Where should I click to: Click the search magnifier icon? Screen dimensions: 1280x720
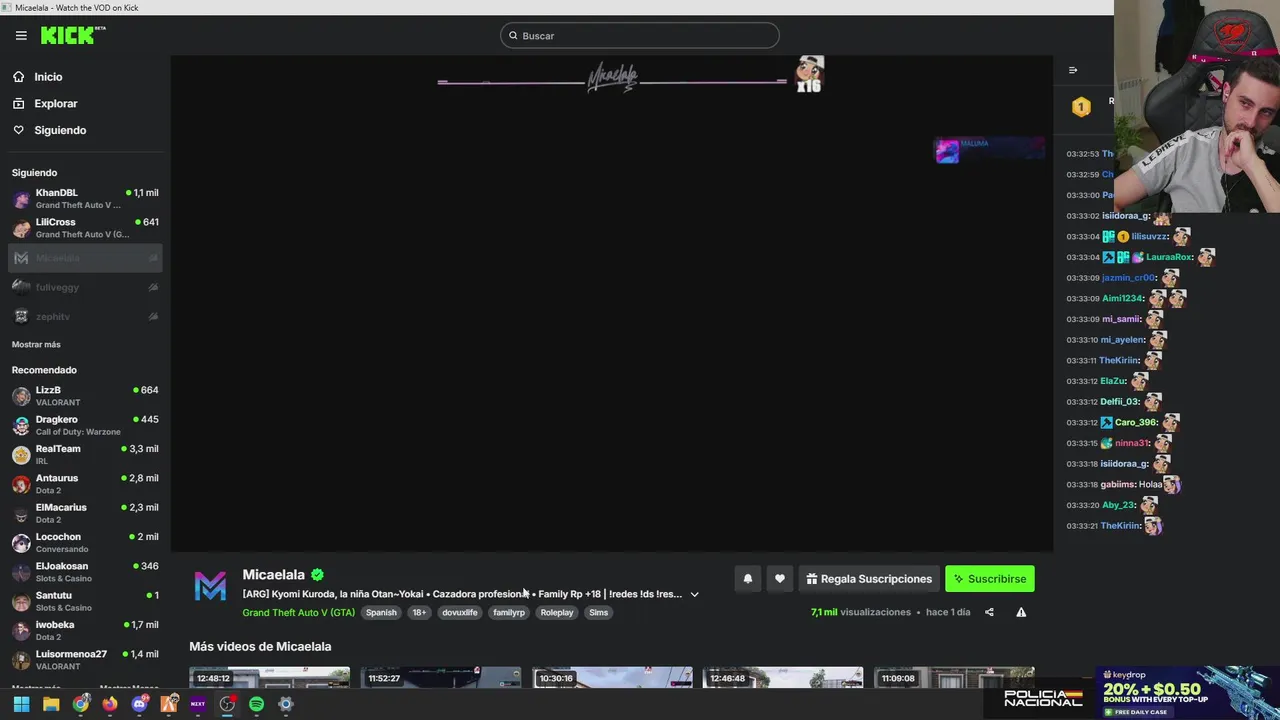[513, 36]
